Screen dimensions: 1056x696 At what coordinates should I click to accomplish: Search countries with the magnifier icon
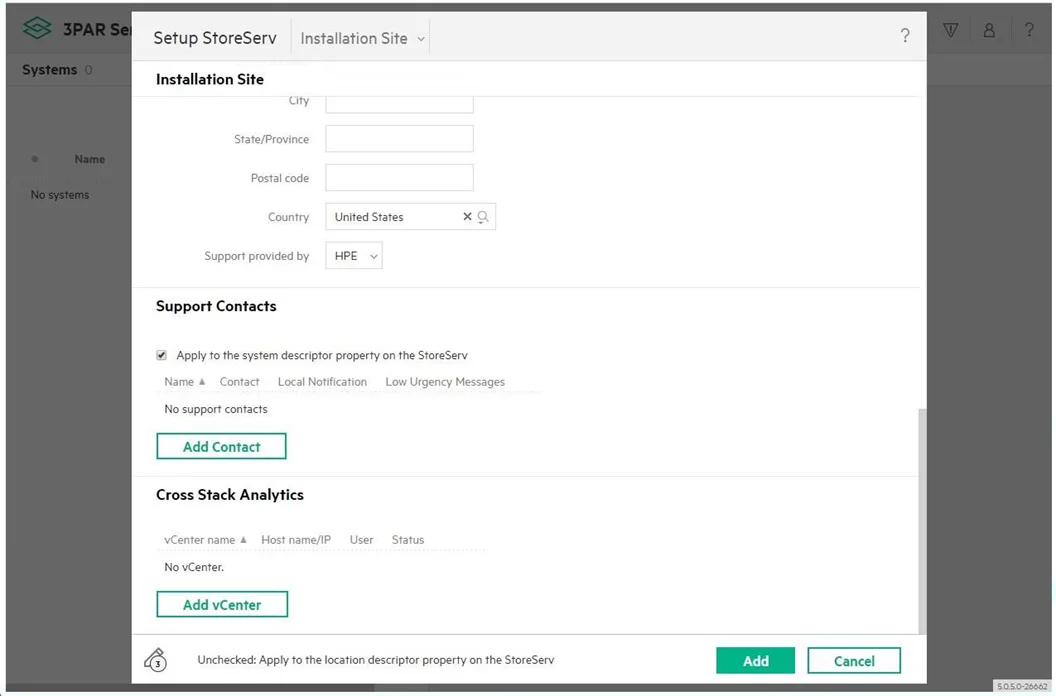(x=483, y=216)
